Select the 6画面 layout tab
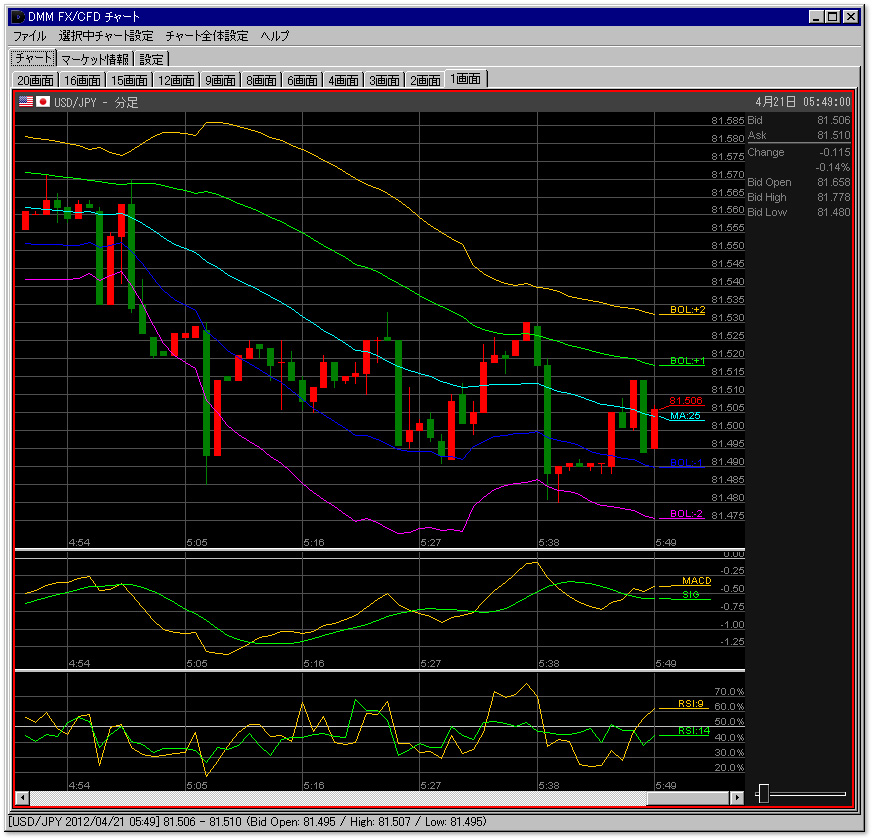873x840 pixels. [302, 80]
